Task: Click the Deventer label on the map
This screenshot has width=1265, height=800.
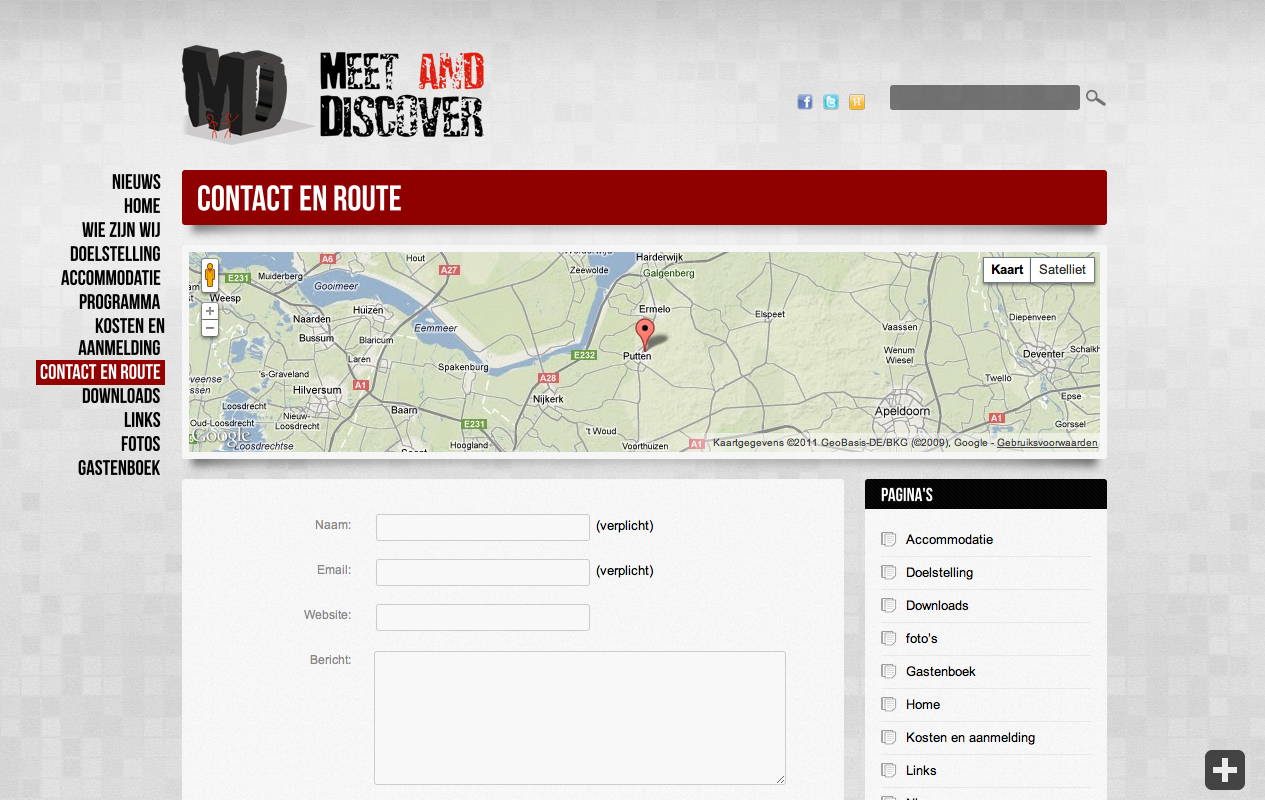Action: tap(1044, 354)
